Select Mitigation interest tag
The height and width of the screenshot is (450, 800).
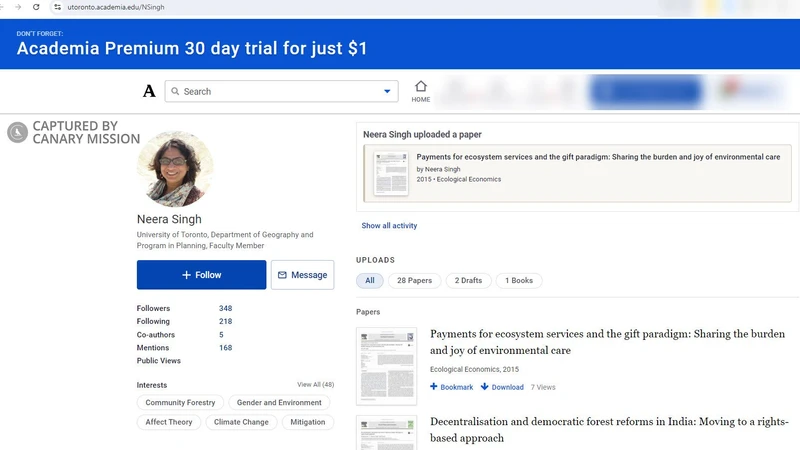[308, 422]
